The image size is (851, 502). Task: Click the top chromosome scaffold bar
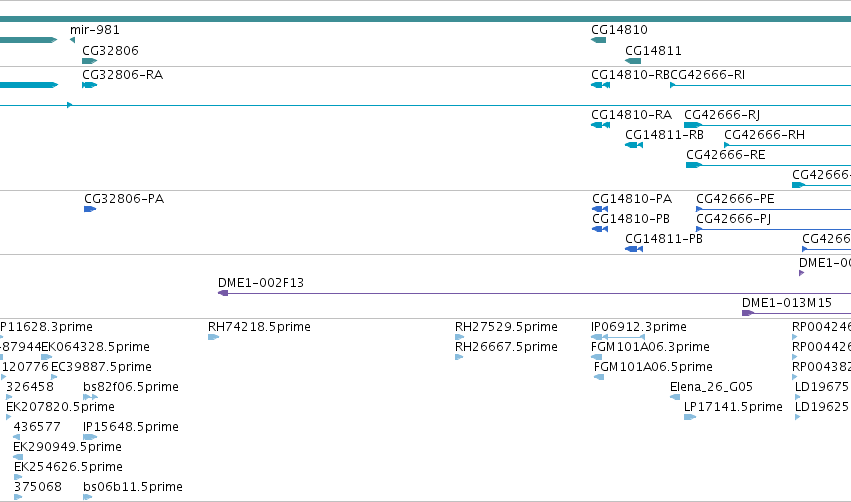(x=426, y=19)
